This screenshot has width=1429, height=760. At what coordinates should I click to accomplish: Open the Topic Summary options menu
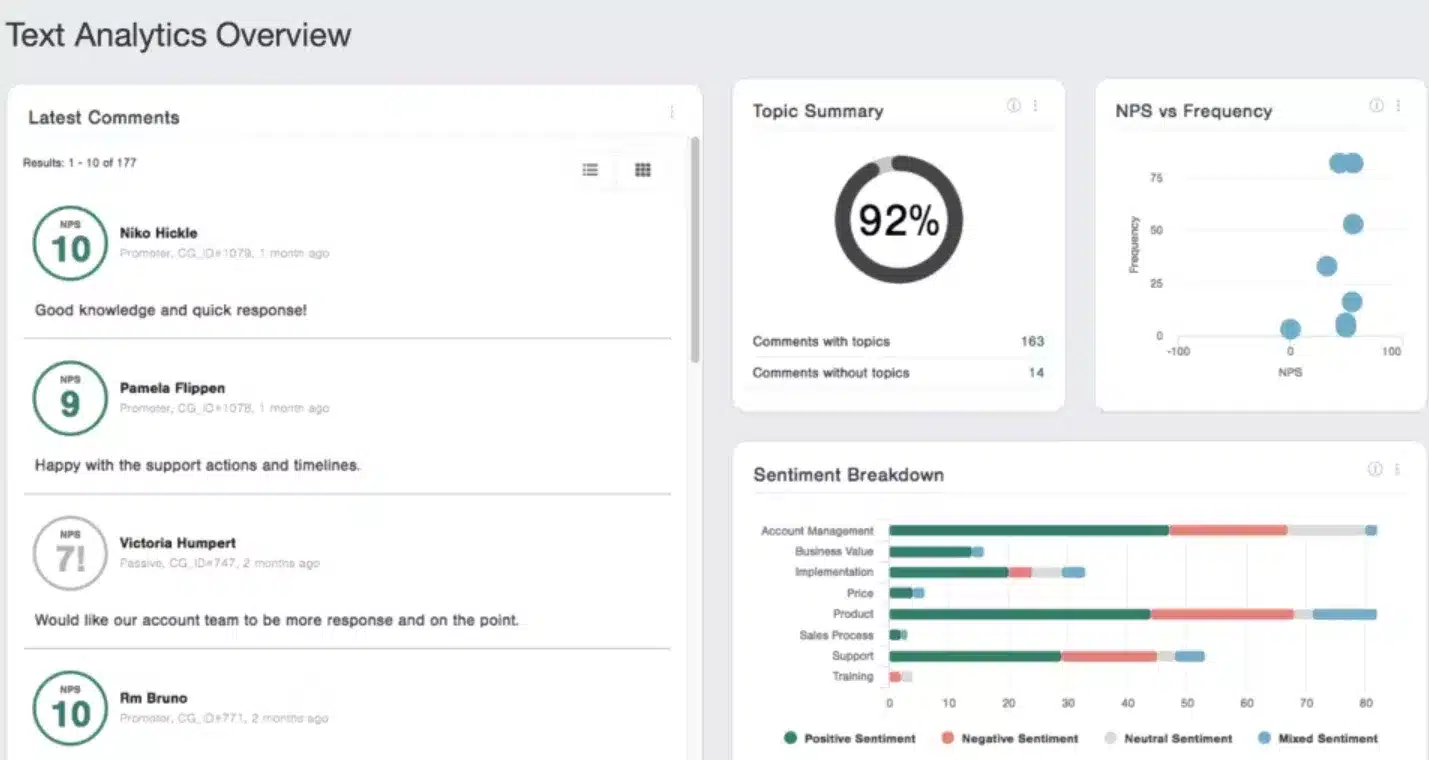[1035, 105]
